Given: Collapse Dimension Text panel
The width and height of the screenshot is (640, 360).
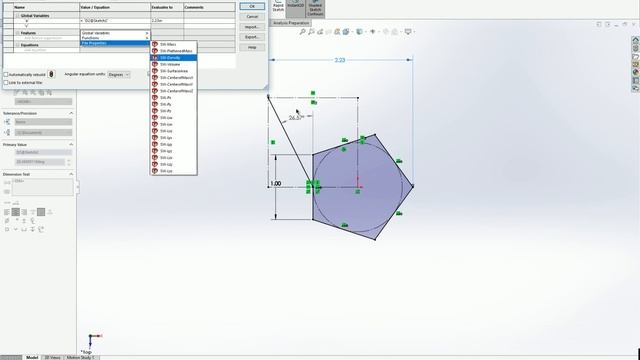Looking at the screenshot, I should tap(71, 174).
